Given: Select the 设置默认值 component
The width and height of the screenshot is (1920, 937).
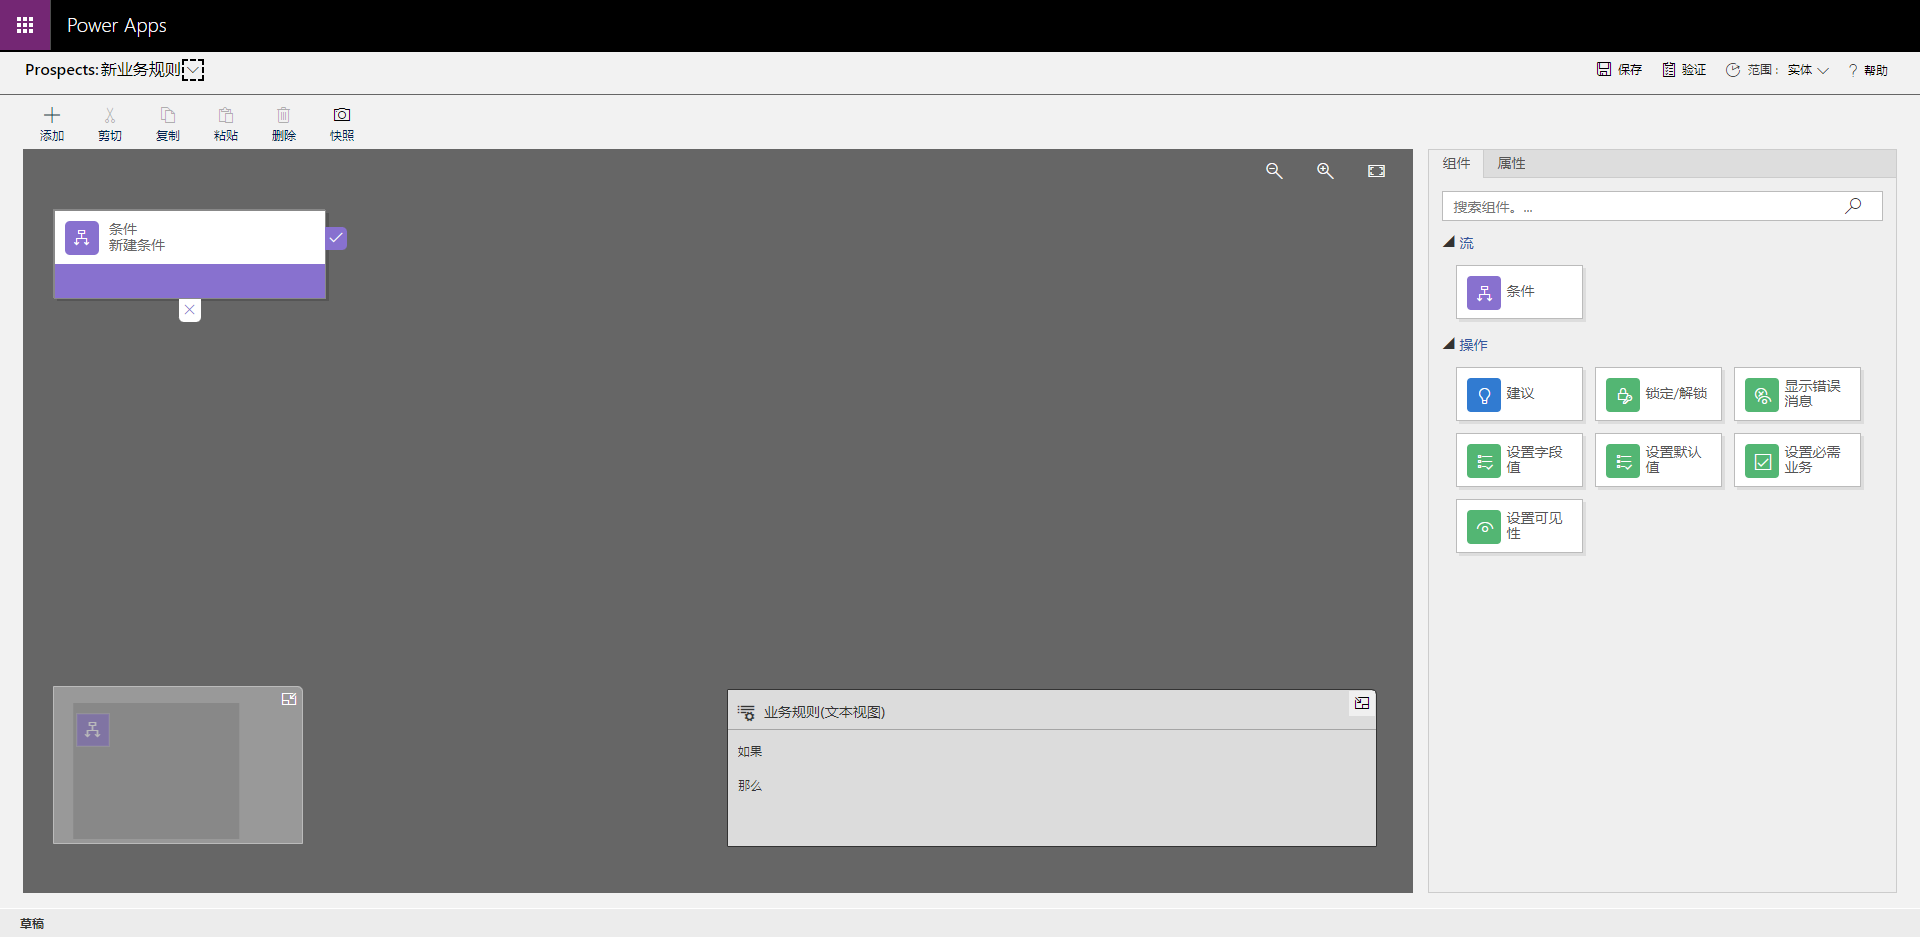Looking at the screenshot, I should 1658,460.
